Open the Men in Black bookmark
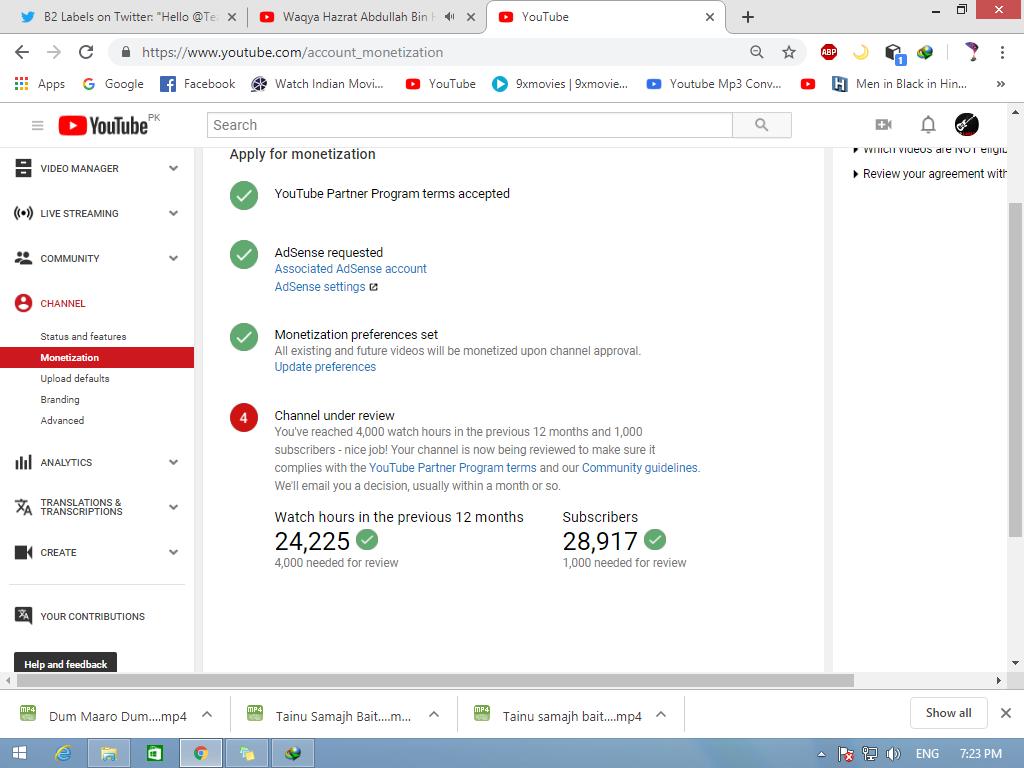This screenshot has width=1024, height=768. [x=899, y=84]
